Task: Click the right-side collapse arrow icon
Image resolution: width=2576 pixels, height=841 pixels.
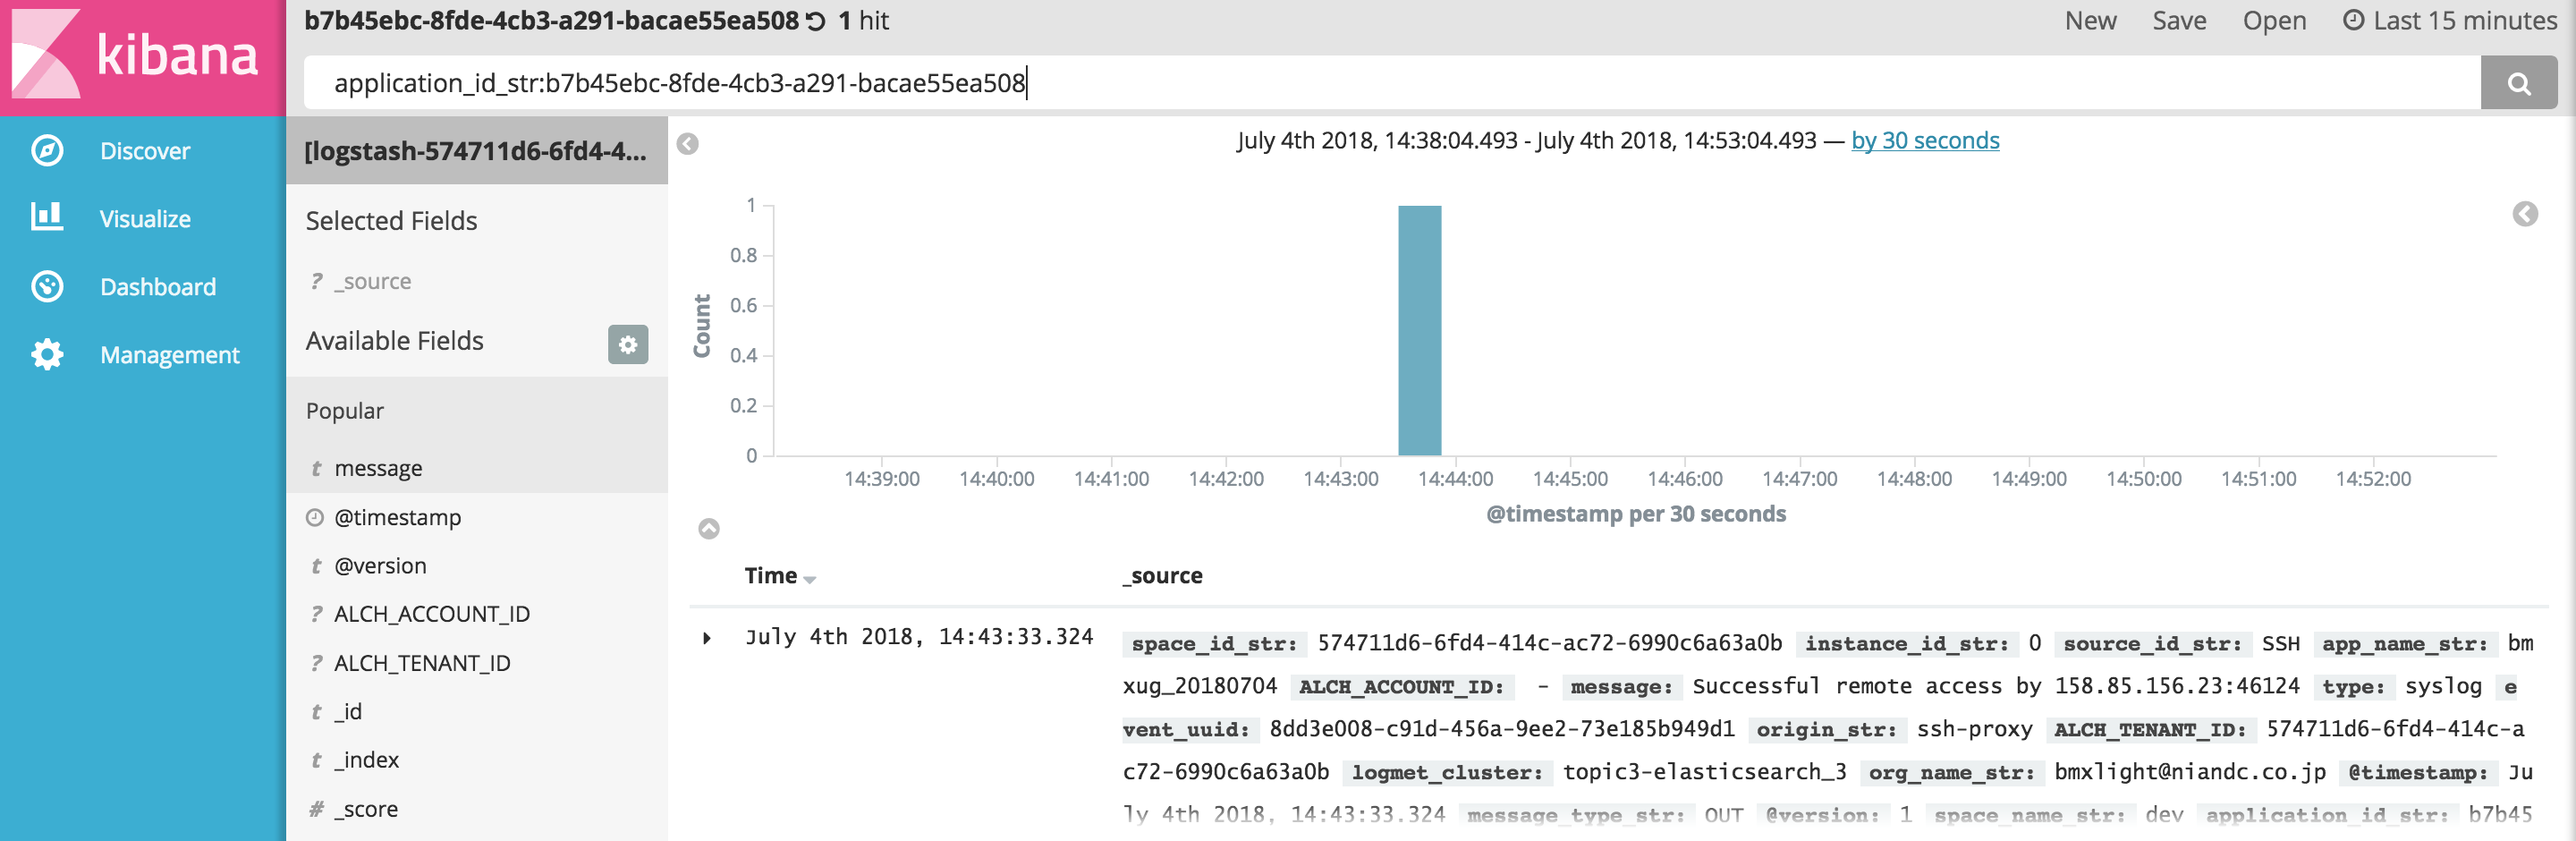Action: click(2525, 214)
